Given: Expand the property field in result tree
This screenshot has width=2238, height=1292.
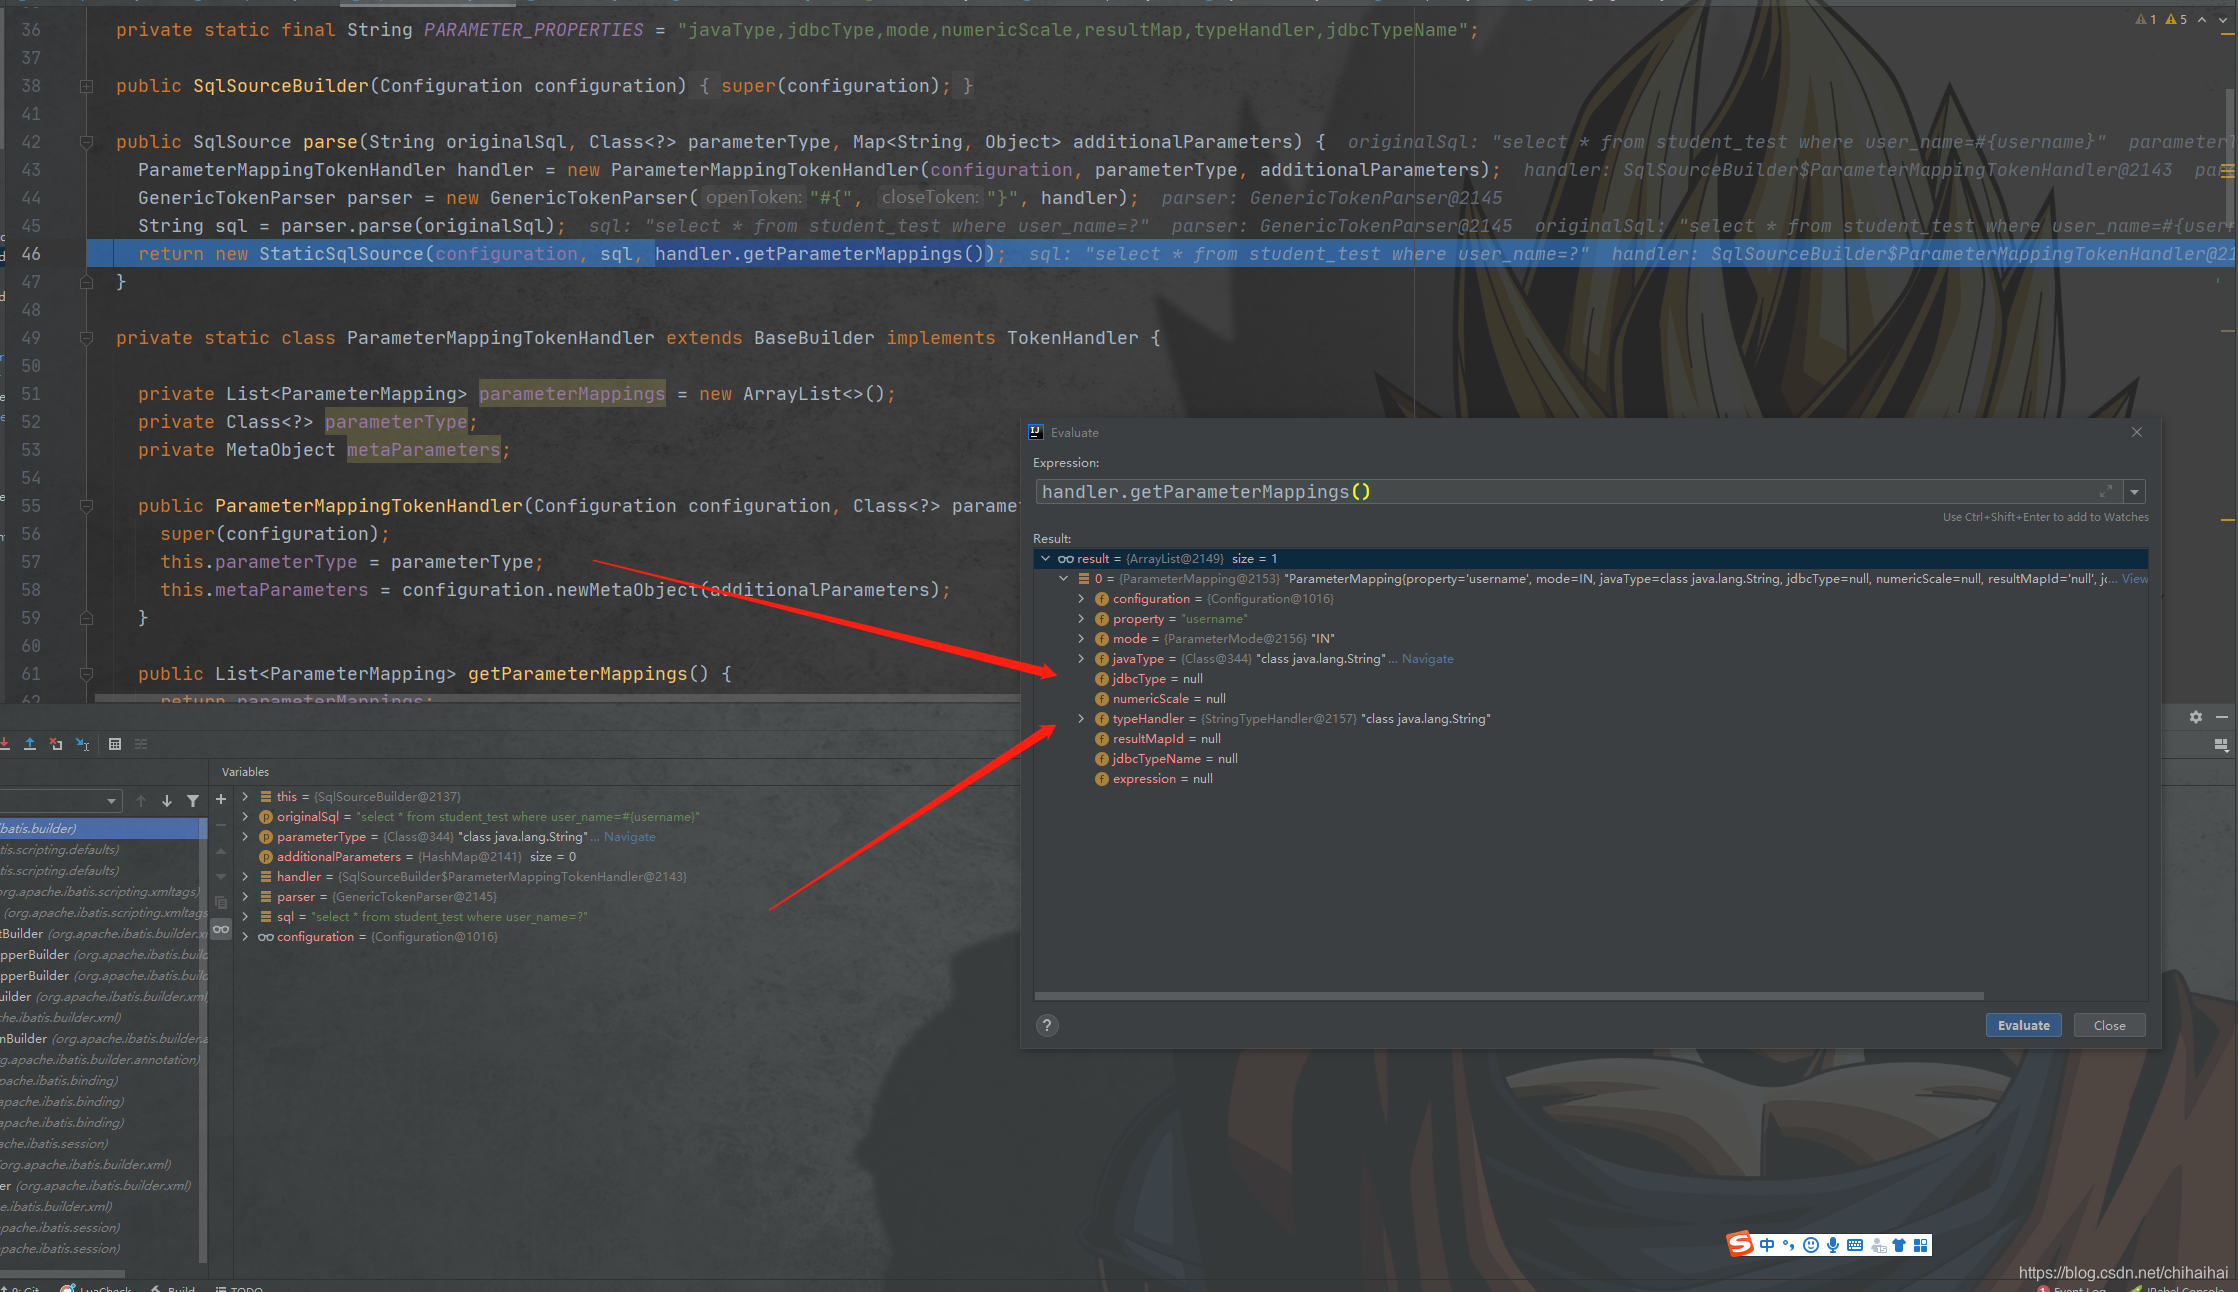Looking at the screenshot, I should tap(1081, 619).
